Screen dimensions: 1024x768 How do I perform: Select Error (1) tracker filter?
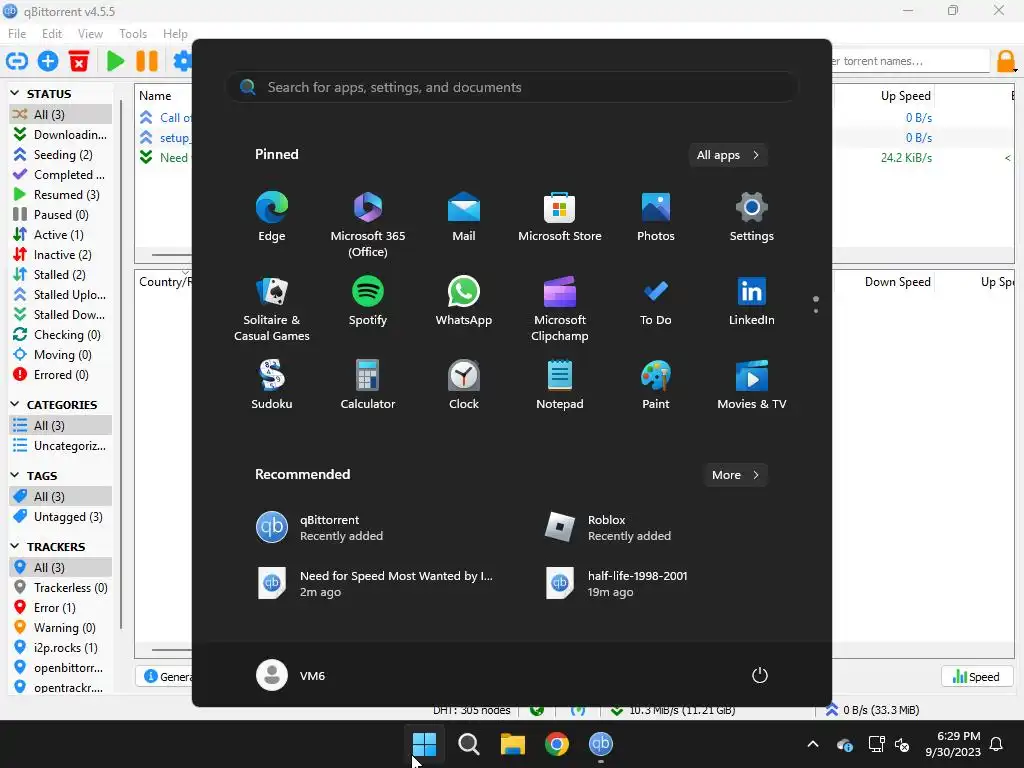click(x=60, y=607)
